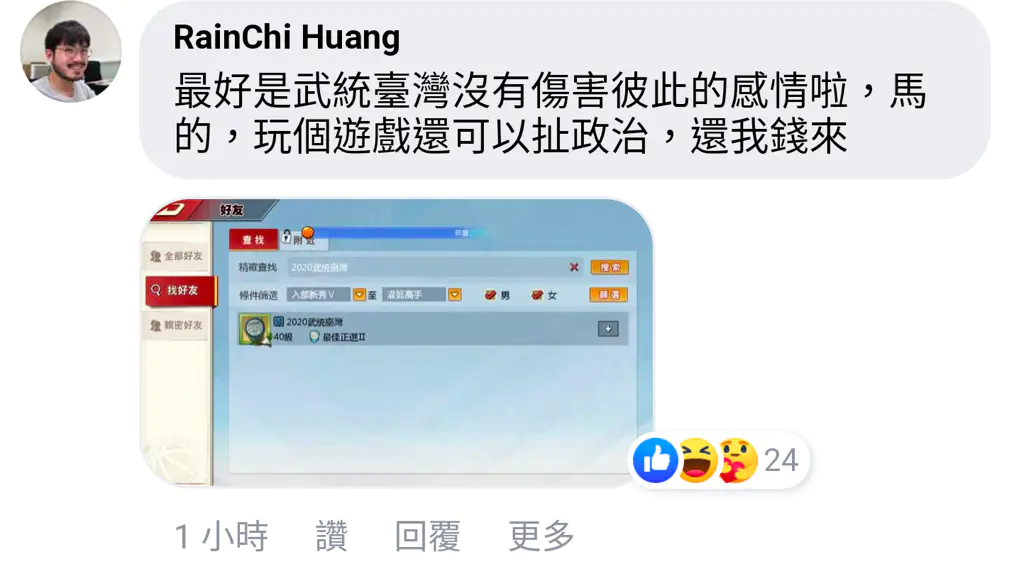The image size is (1013, 581).
Task: Expand the 灌籃高手 rank dropdown arrow
Action: coord(455,295)
